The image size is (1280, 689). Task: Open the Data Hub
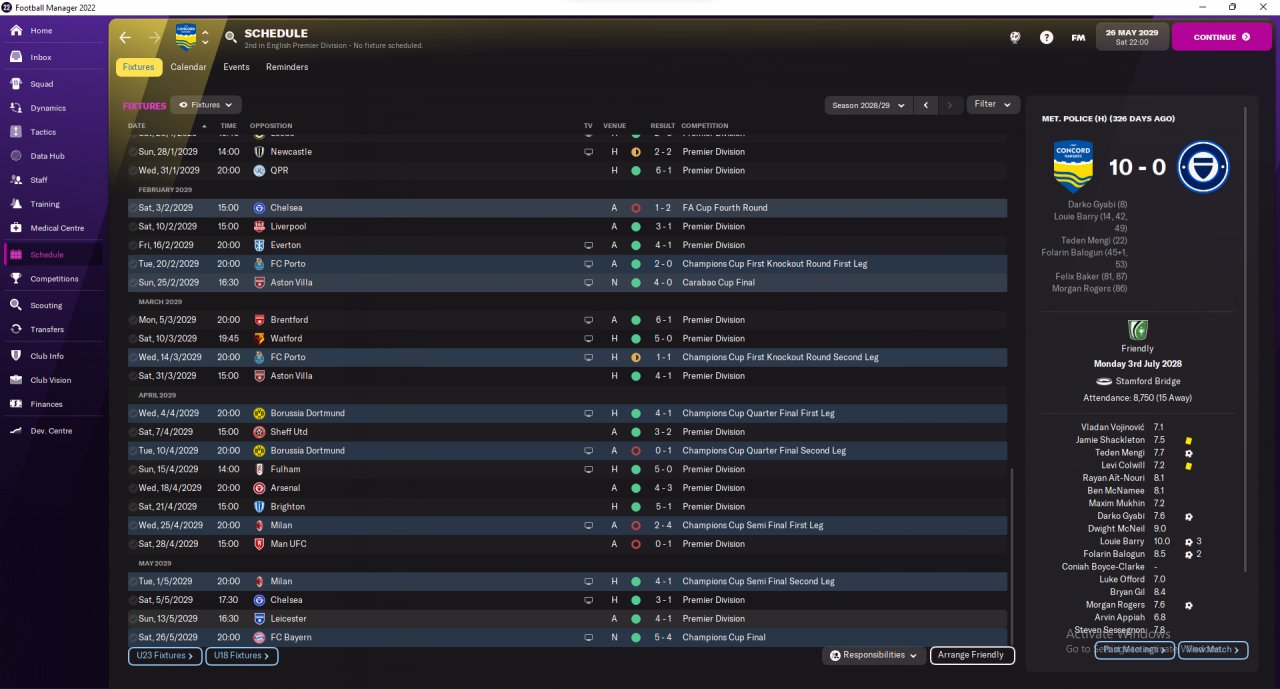[54, 156]
